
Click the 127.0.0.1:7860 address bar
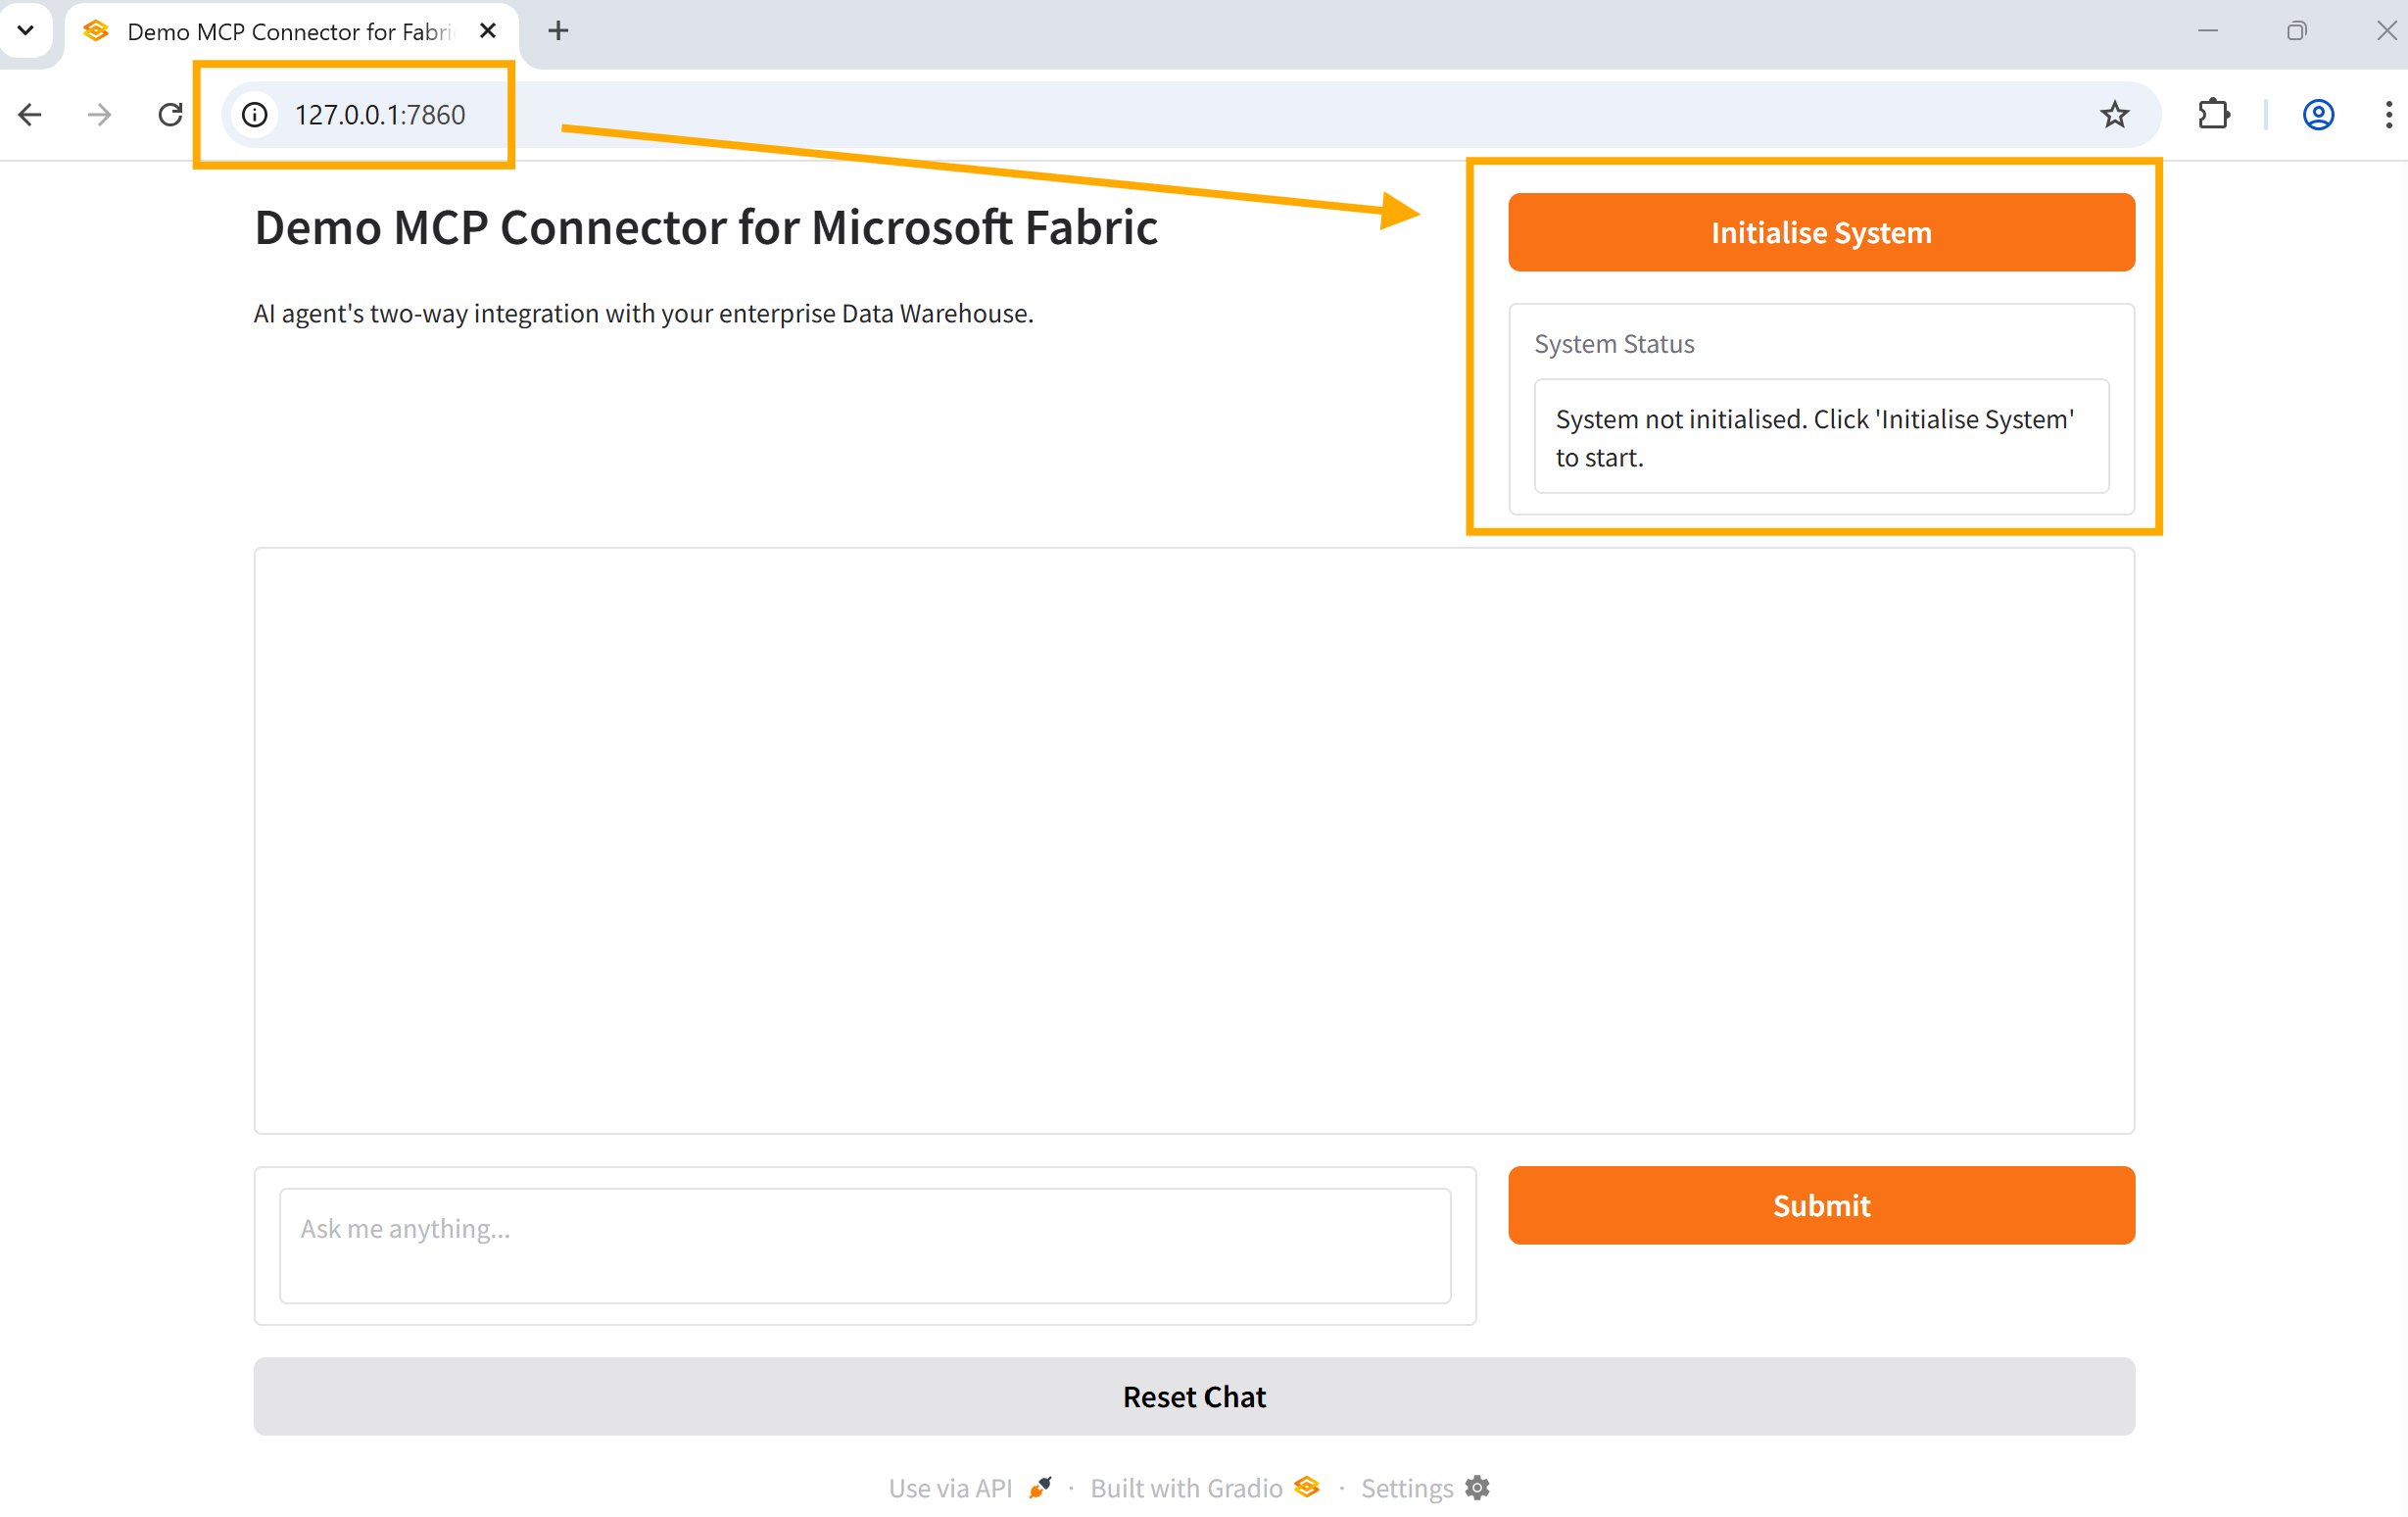(x=380, y=115)
